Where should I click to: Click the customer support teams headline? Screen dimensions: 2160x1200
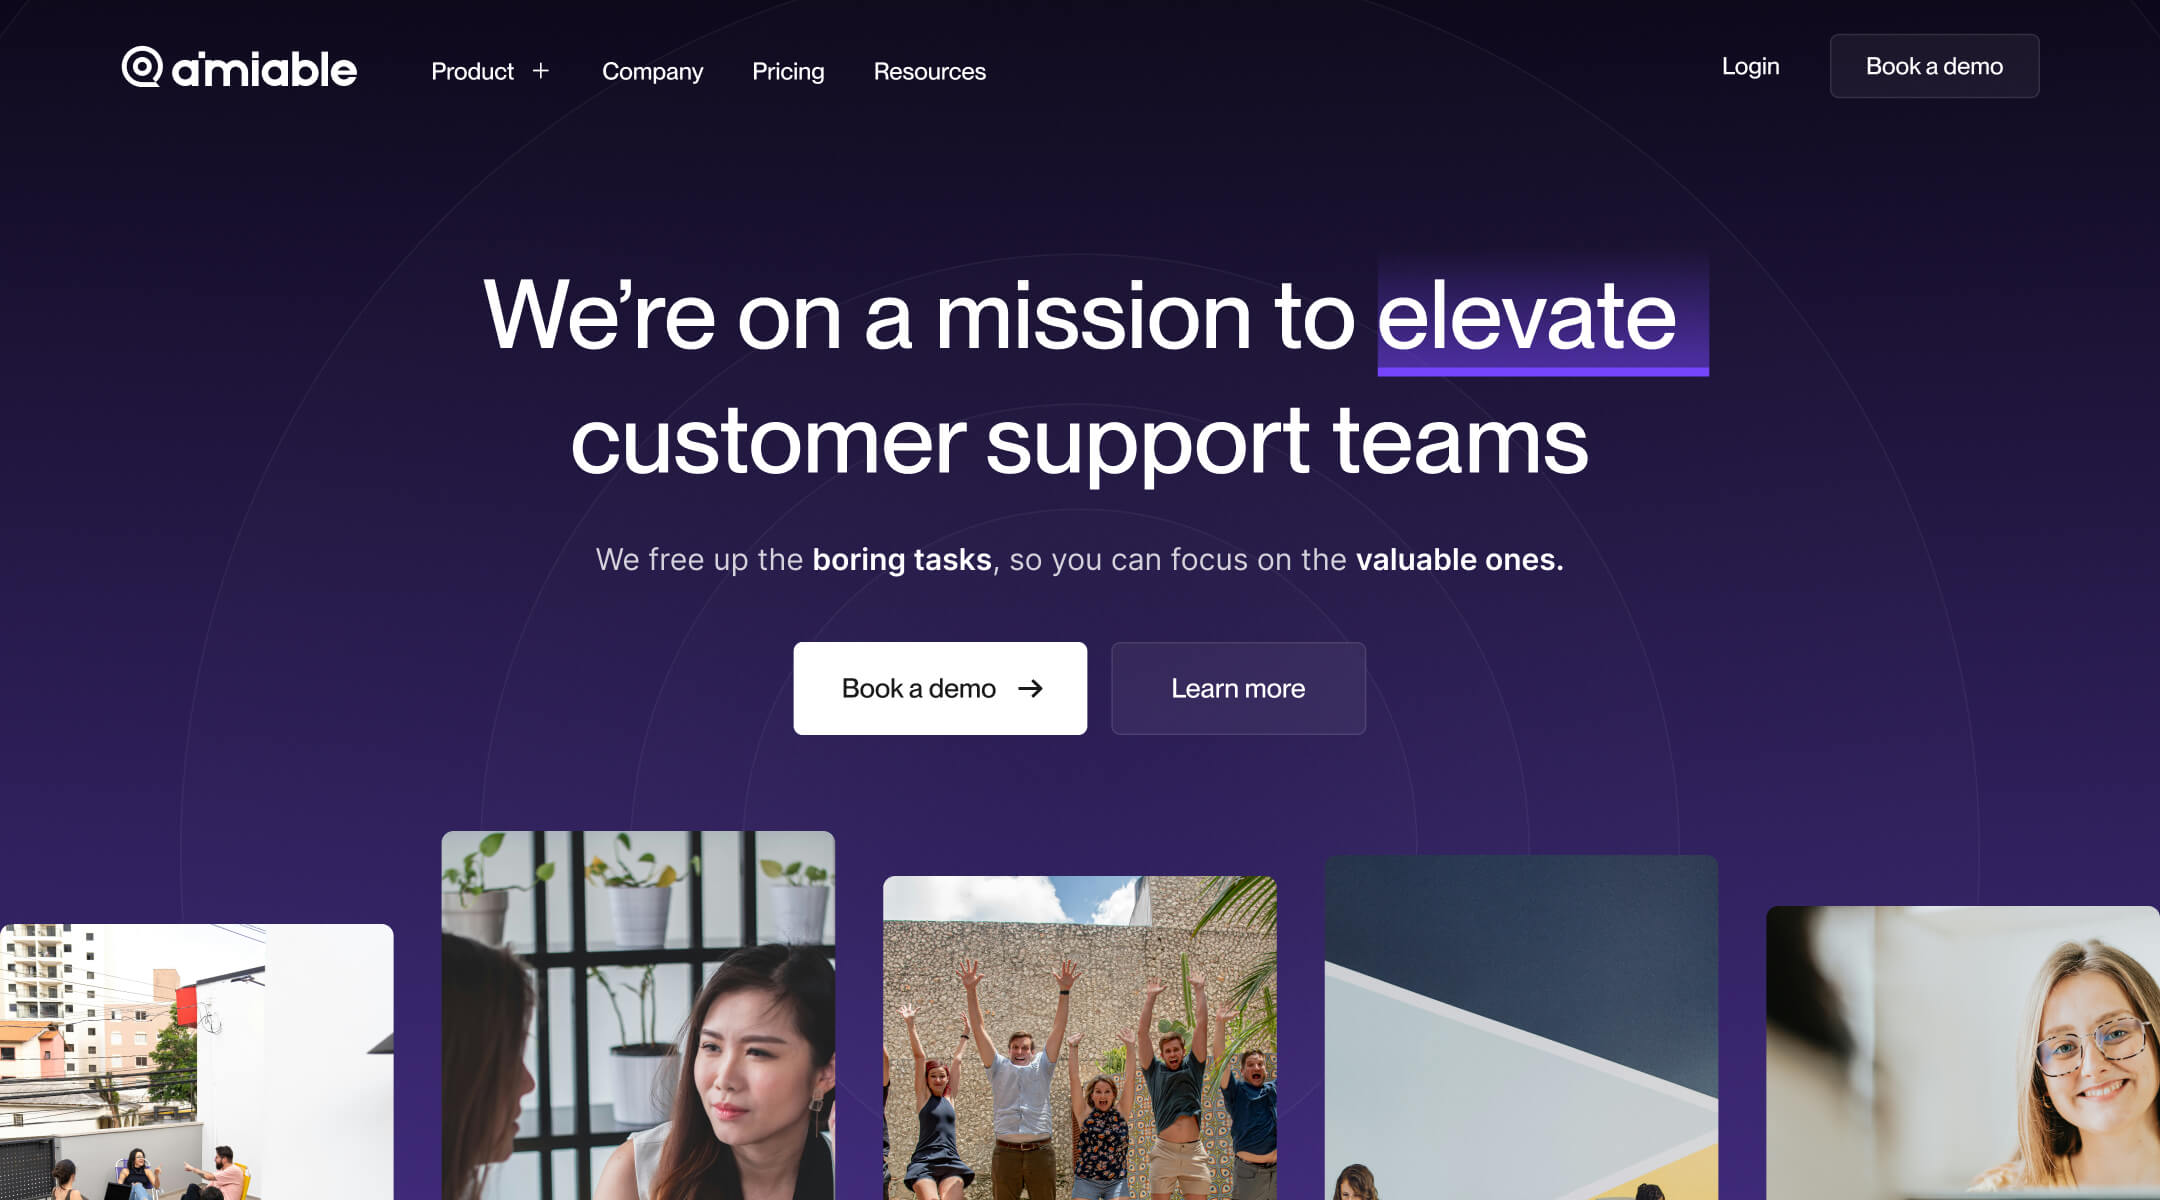(x=1079, y=442)
